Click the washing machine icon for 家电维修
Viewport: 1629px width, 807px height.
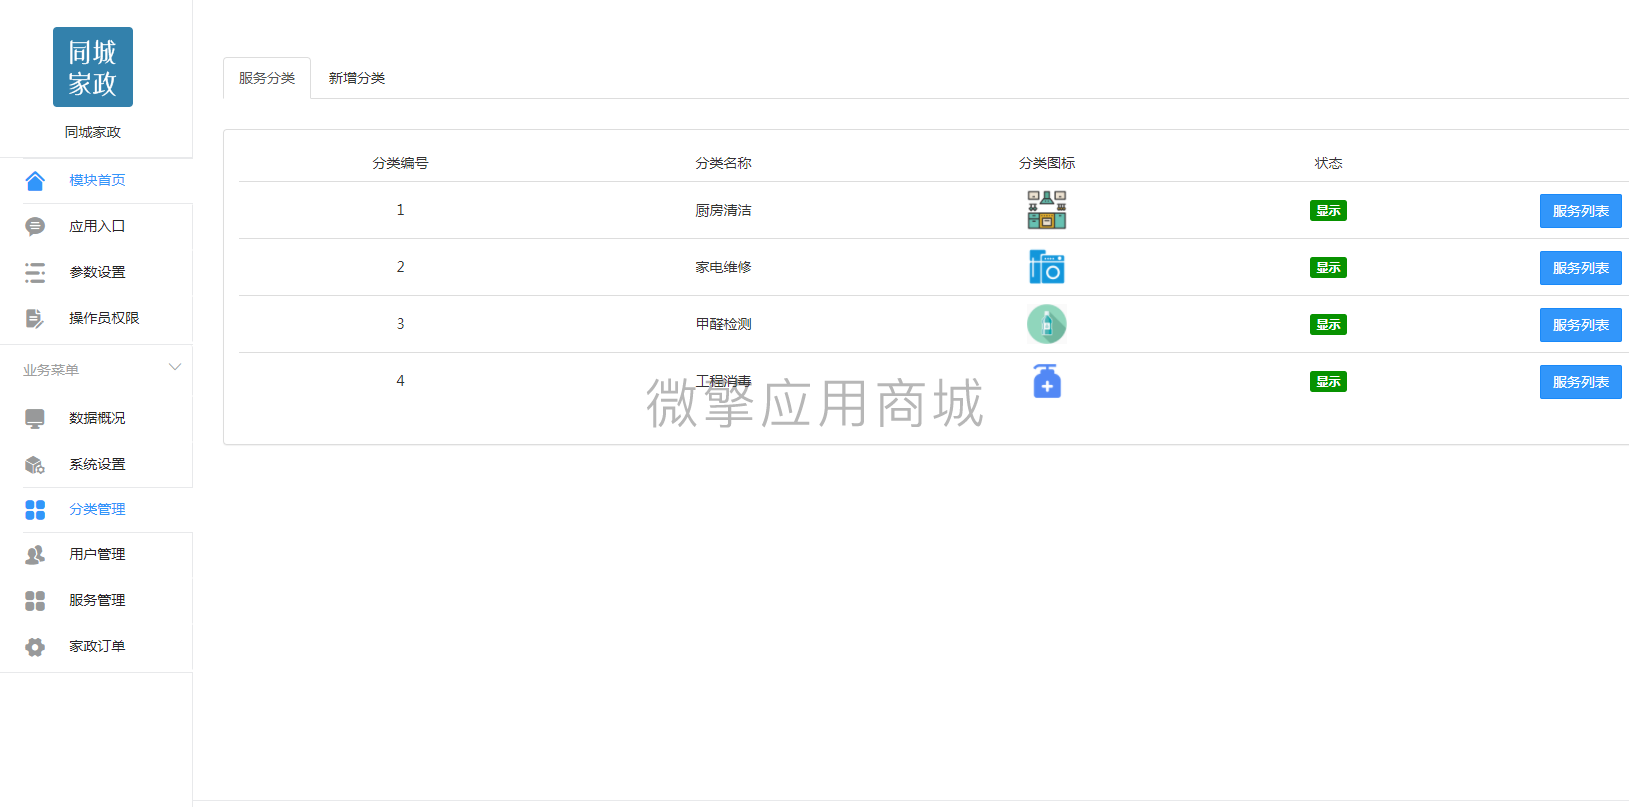[1047, 267]
